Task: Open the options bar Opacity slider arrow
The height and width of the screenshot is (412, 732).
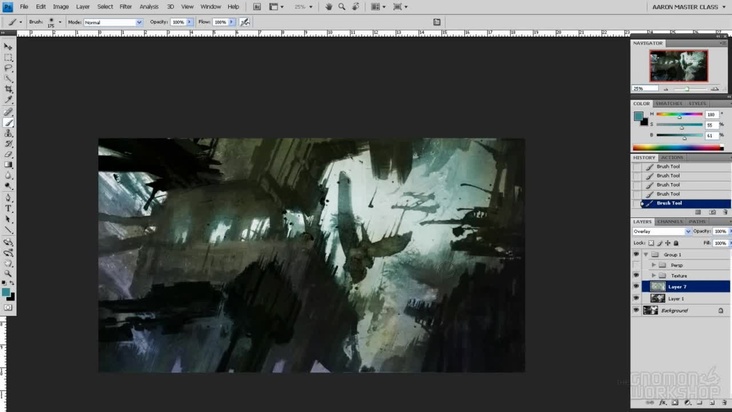Action: [190, 22]
